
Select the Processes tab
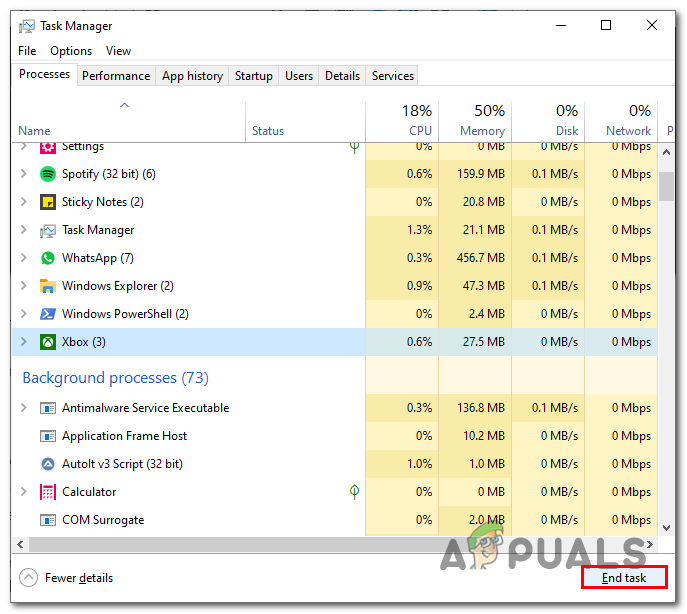pyautogui.click(x=44, y=74)
